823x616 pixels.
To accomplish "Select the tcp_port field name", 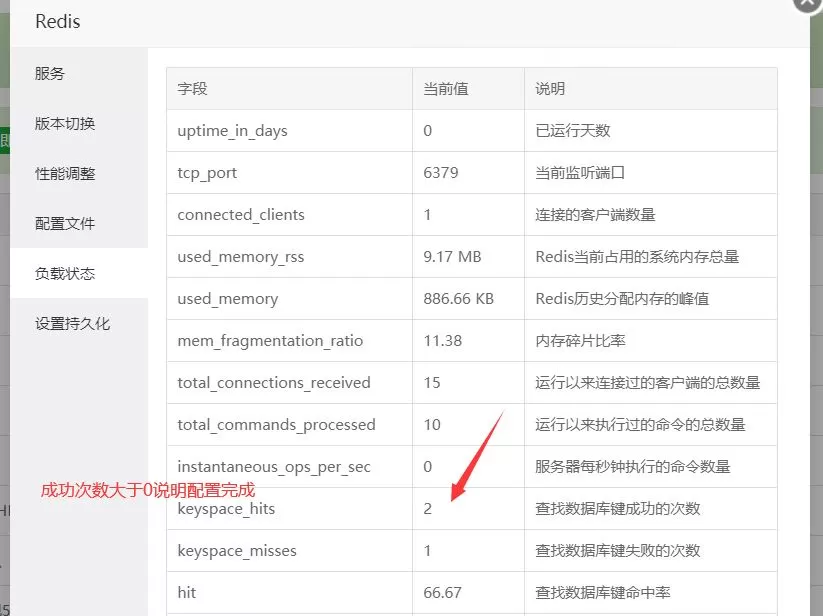I will [207, 173].
